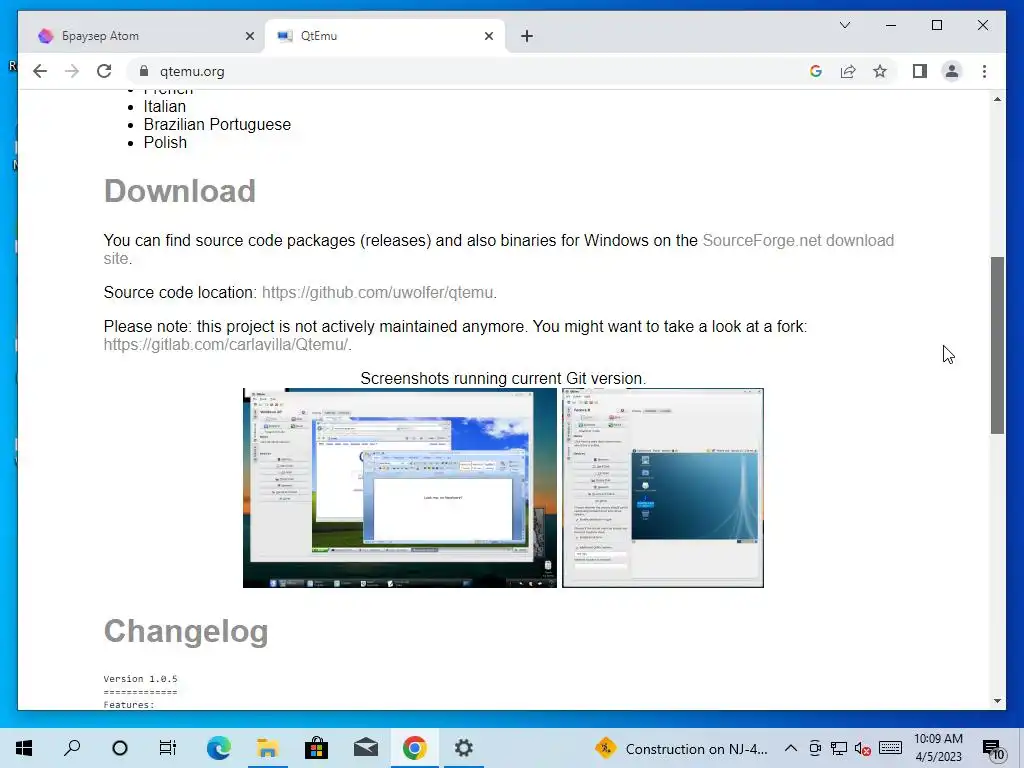
Task: Open the profile avatar menu
Action: tap(952, 71)
